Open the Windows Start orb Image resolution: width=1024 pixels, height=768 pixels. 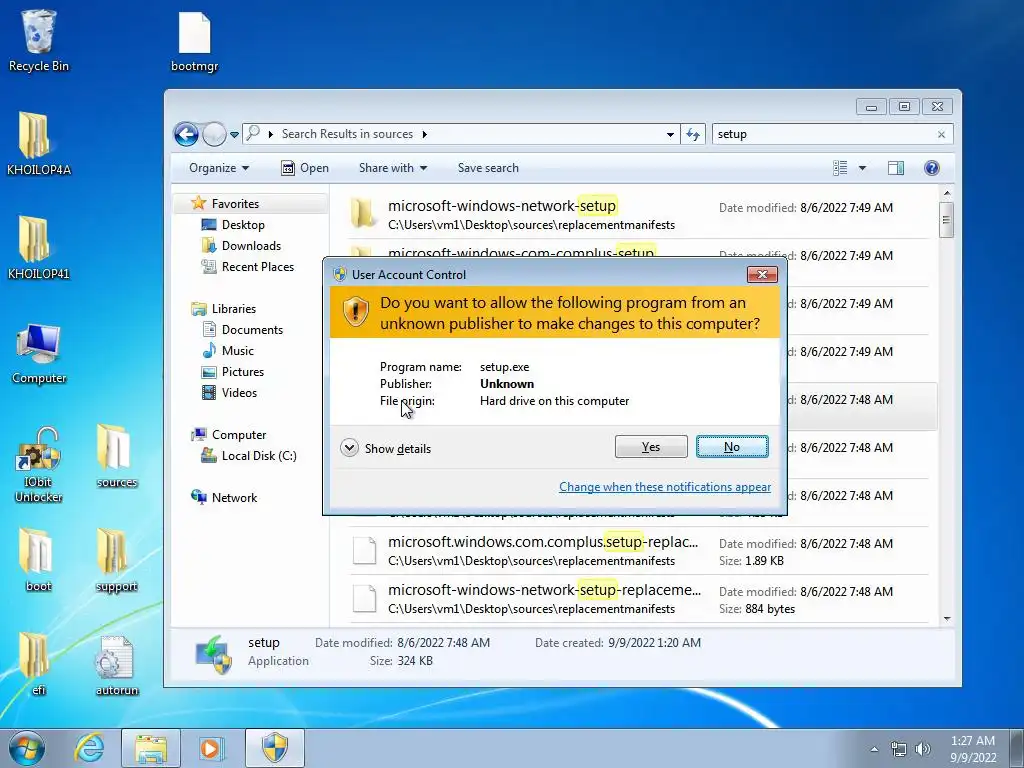tap(27, 748)
